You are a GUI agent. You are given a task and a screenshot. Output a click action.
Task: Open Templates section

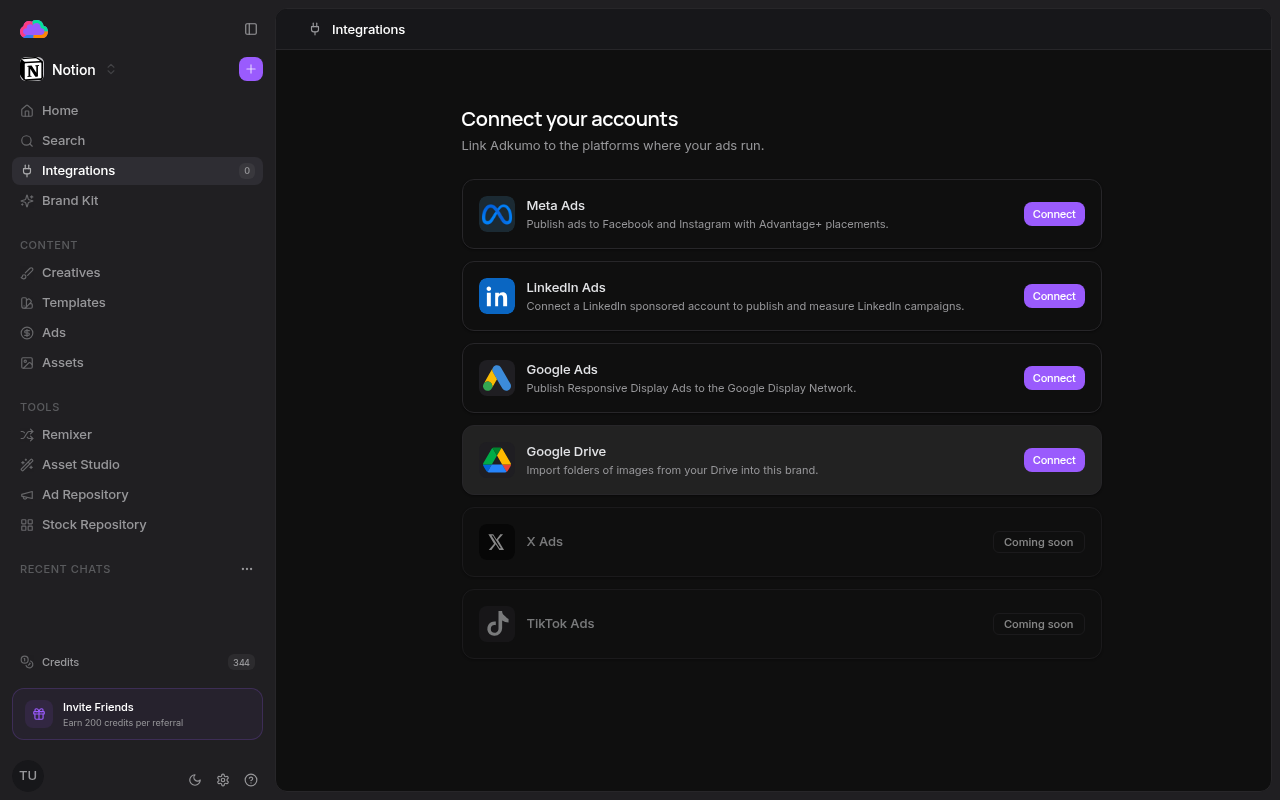137,303
